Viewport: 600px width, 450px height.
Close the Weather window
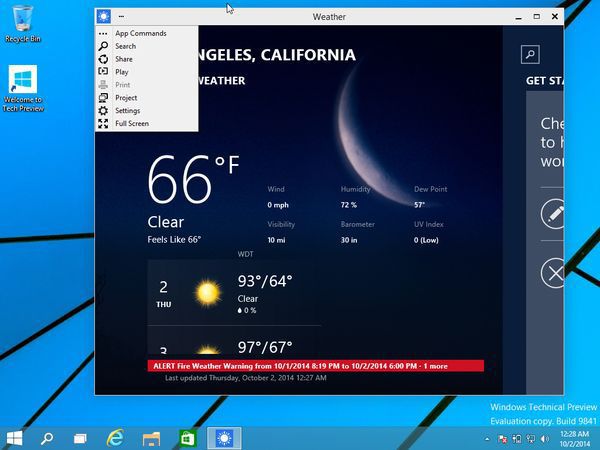(555, 16)
